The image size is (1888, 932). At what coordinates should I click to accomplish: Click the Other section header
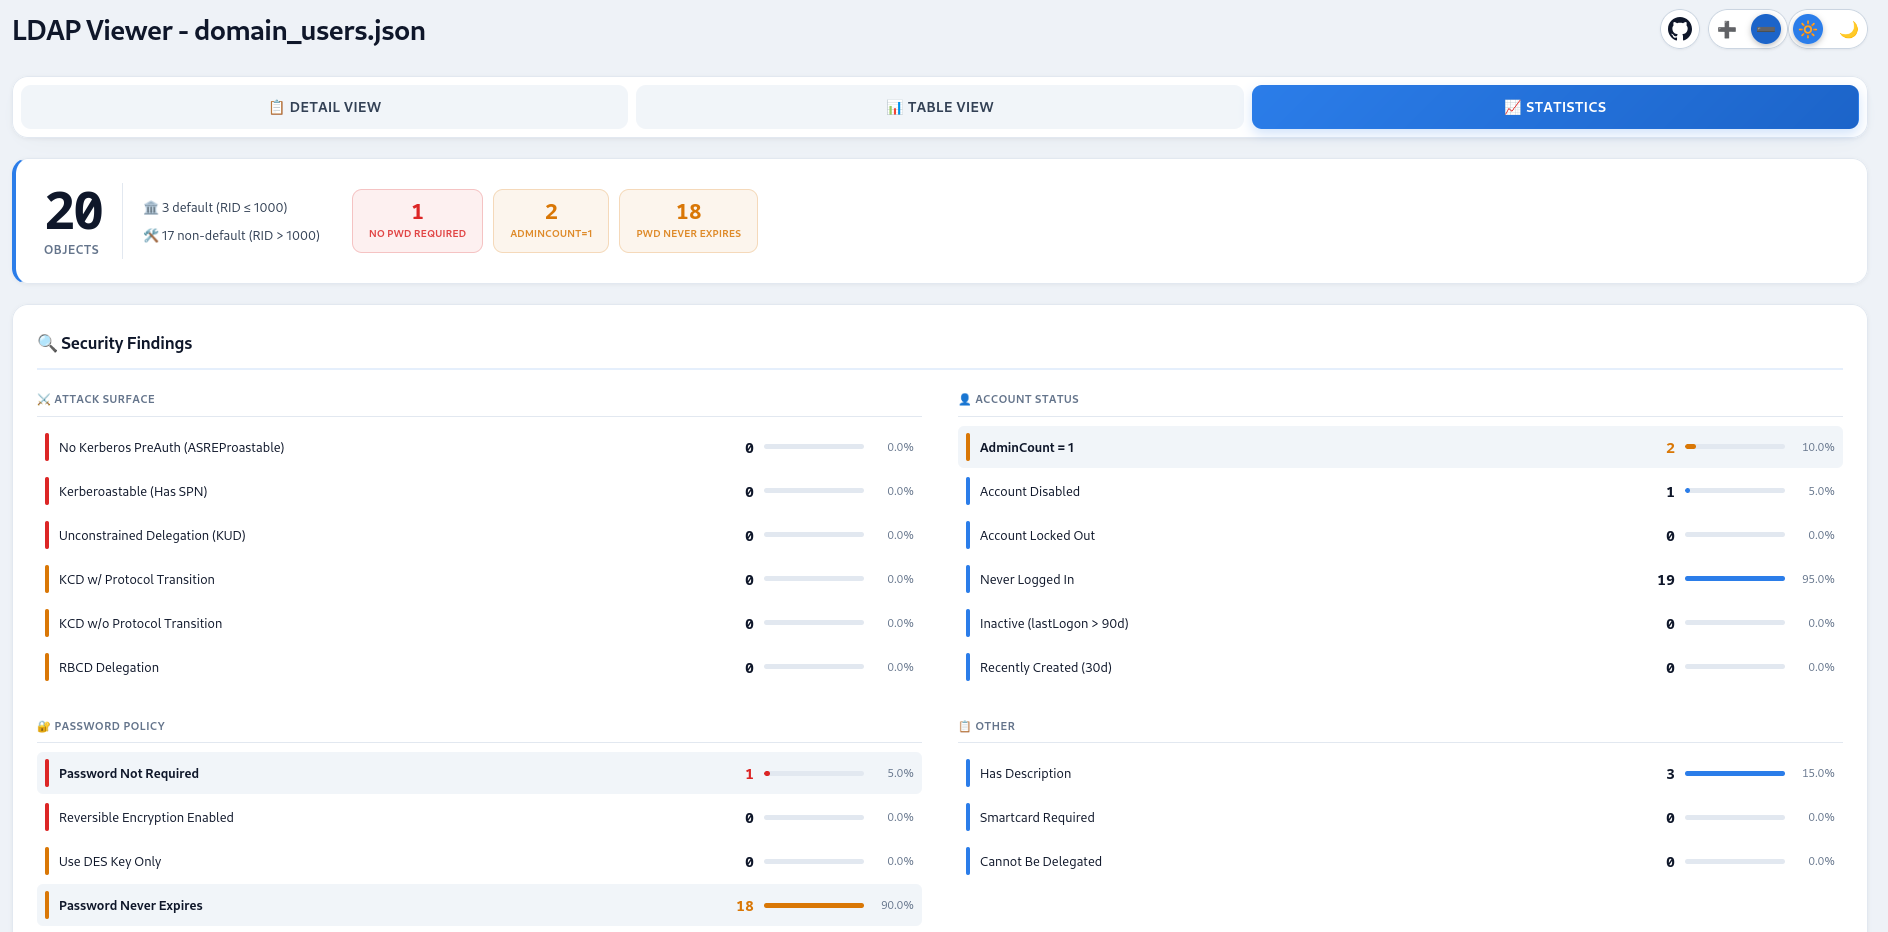[x=986, y=726]
